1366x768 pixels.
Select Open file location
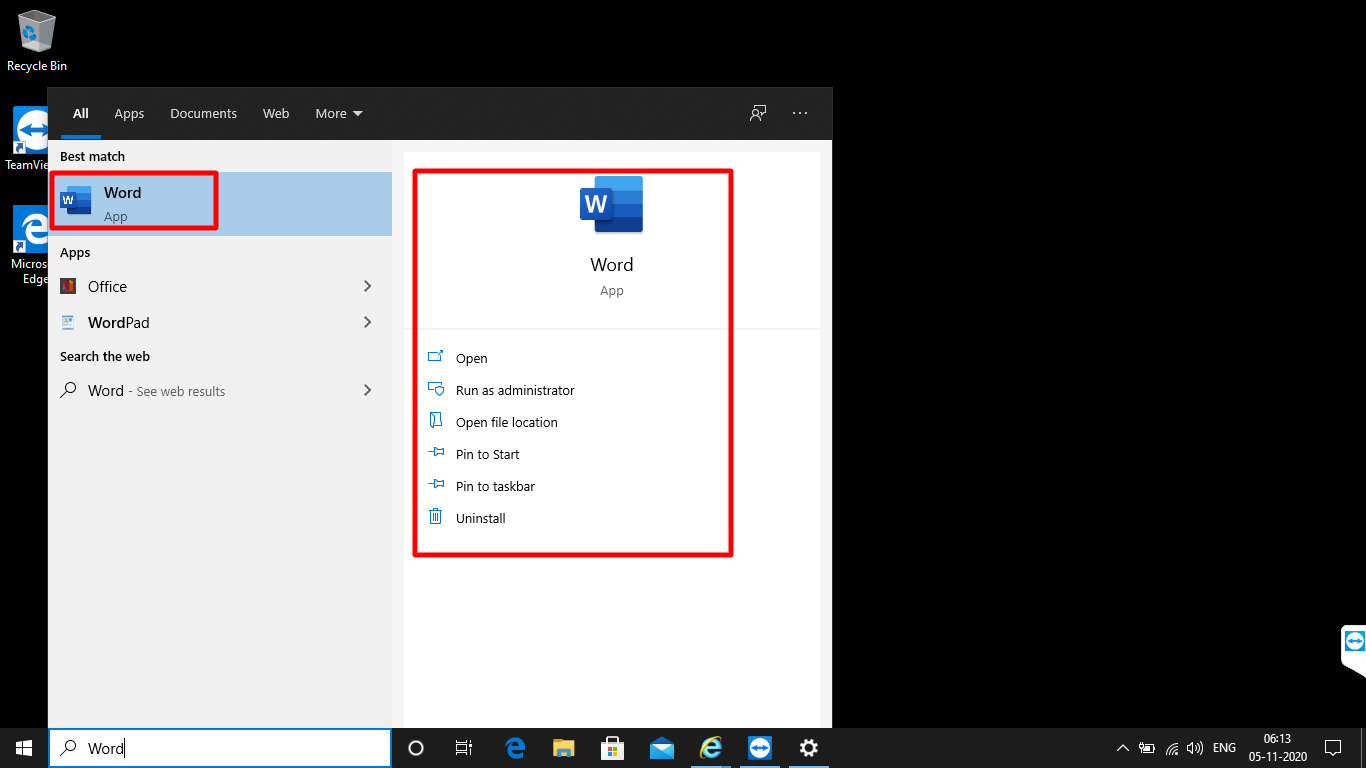(x=493, y=422)
